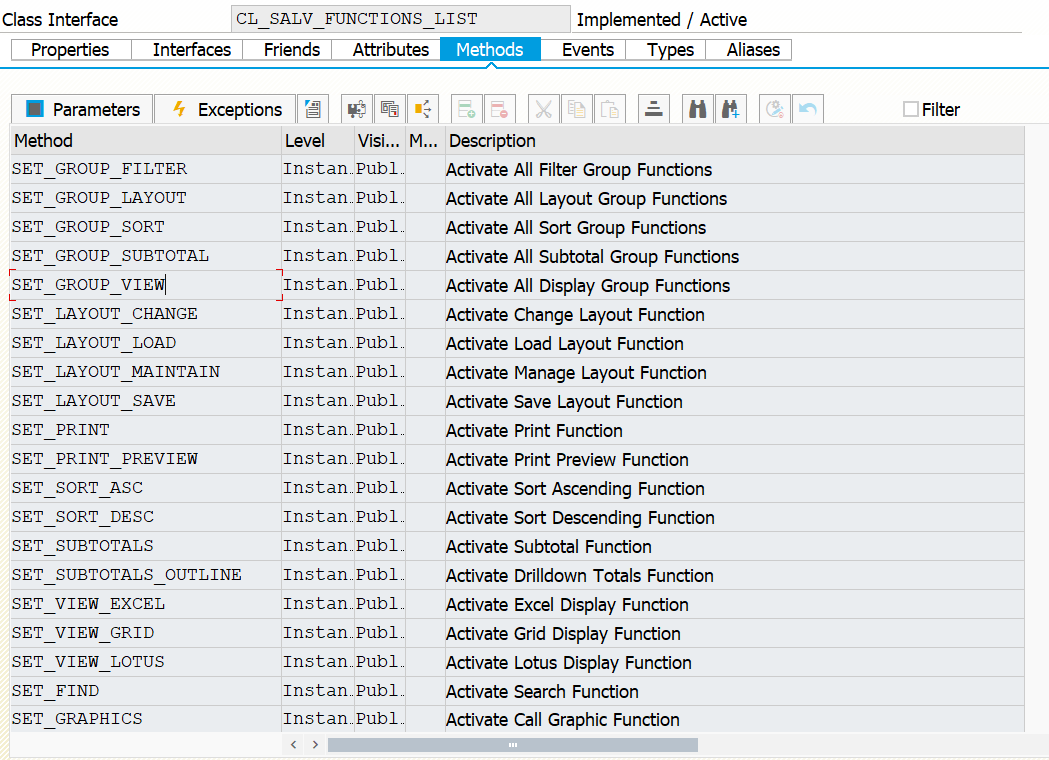Click the SET_GROUP_VIEW method field

click(x=146, y=285)
